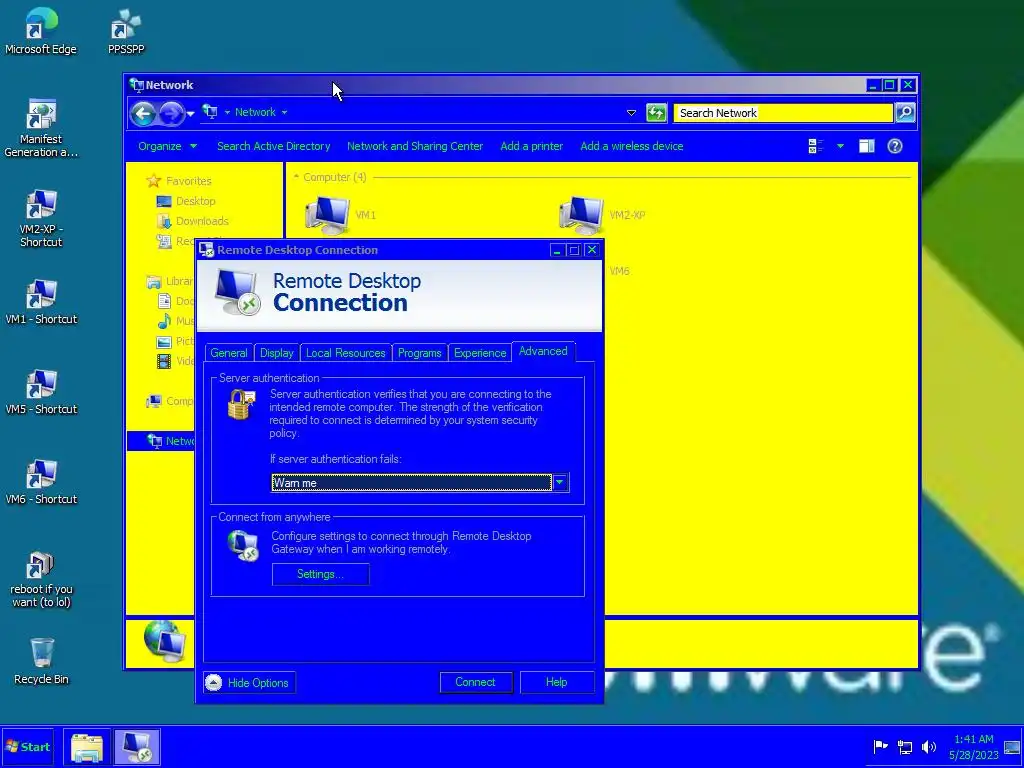Image resolution: width=1024 pixels, height=768 pixels.
Task: Open view options dropdown arrow
Action: [x=840, y=146]
